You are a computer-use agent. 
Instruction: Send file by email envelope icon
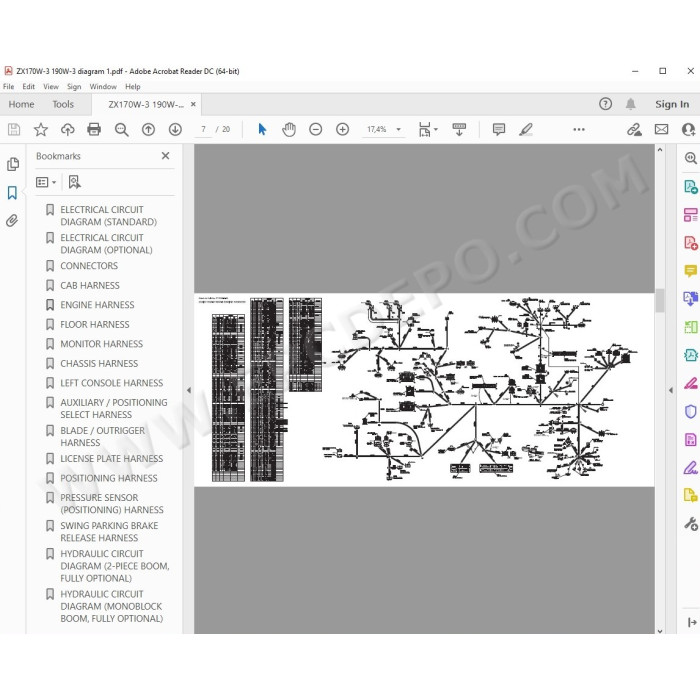661,129
